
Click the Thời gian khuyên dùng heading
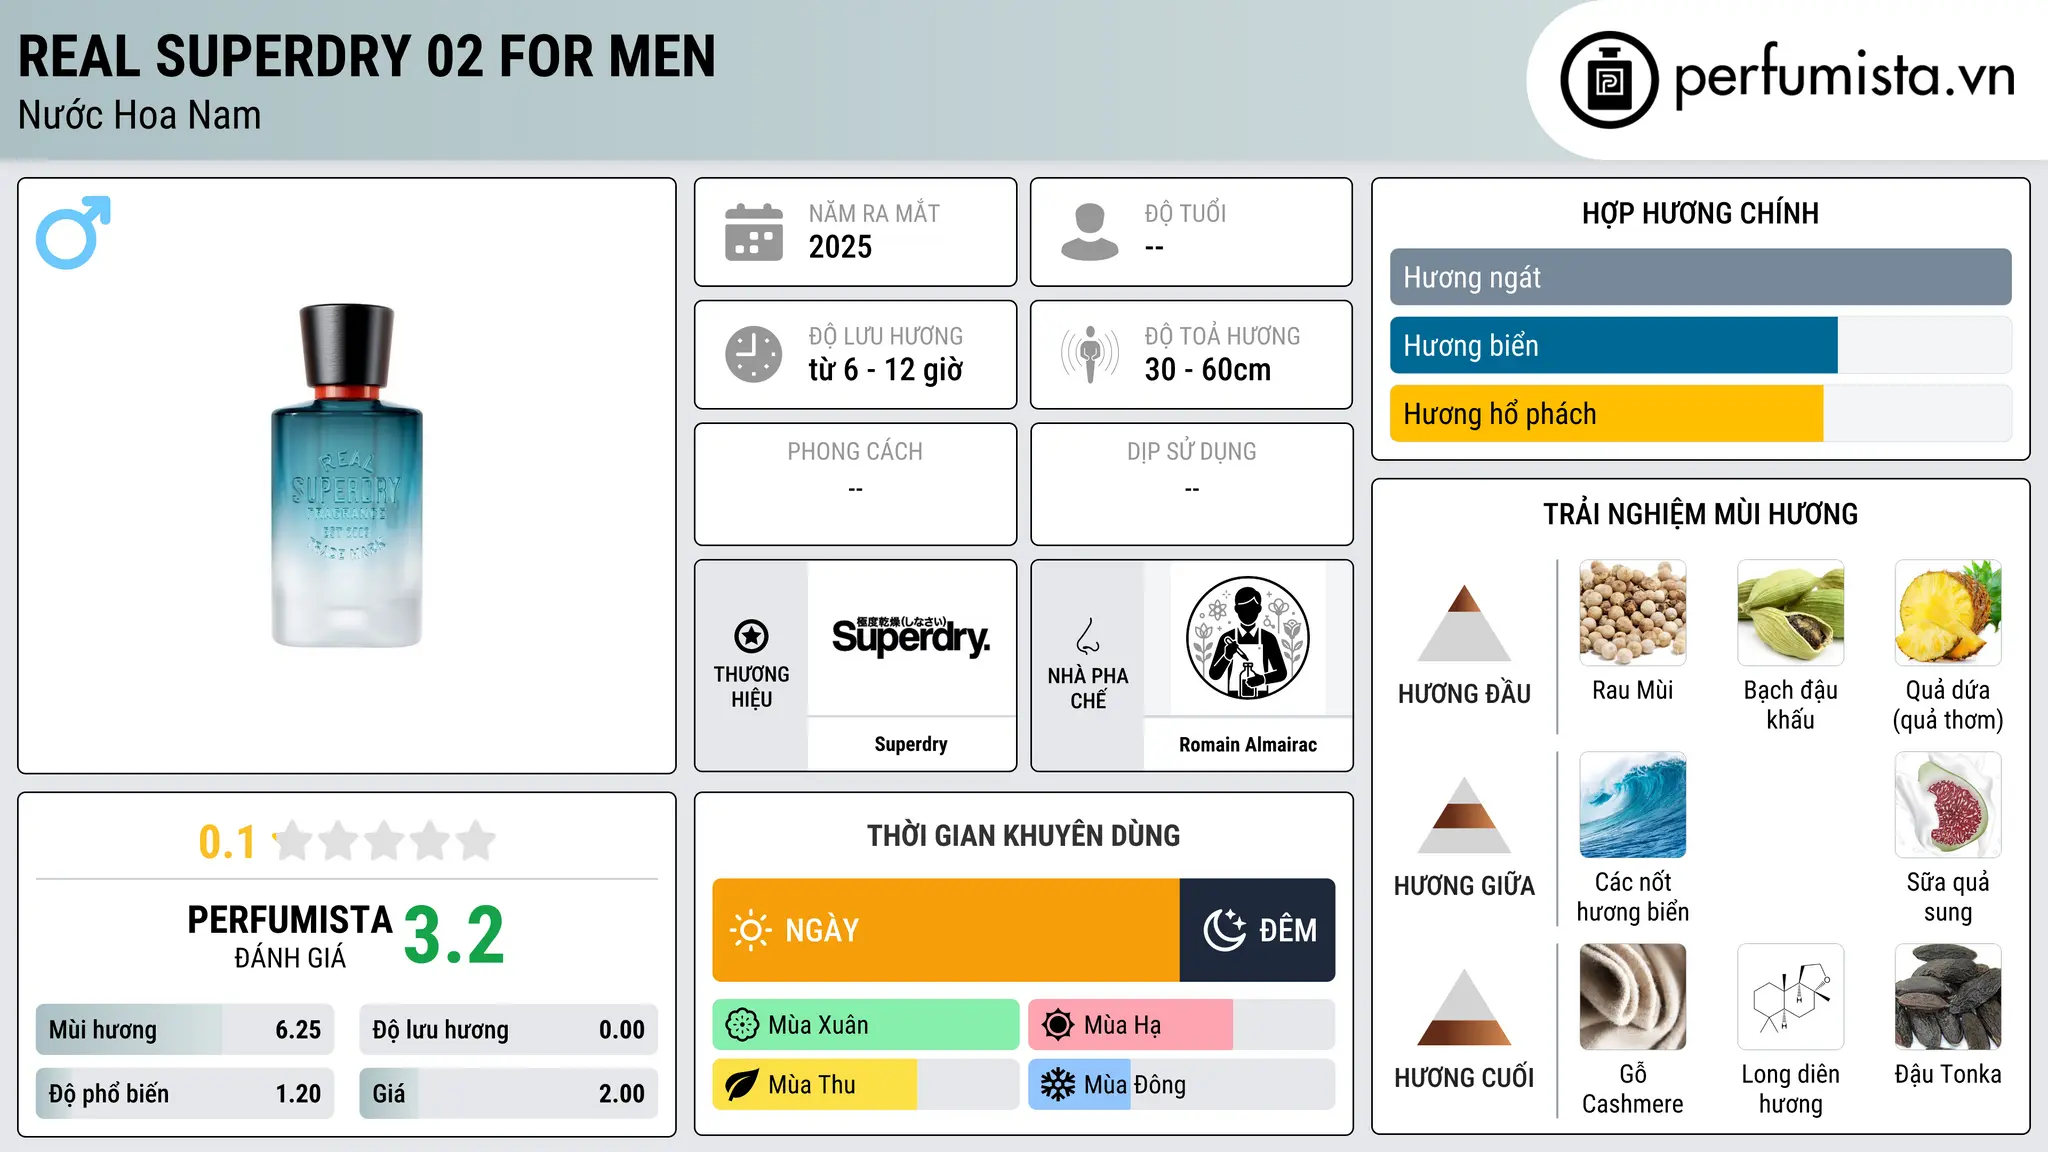point(1023,835)
